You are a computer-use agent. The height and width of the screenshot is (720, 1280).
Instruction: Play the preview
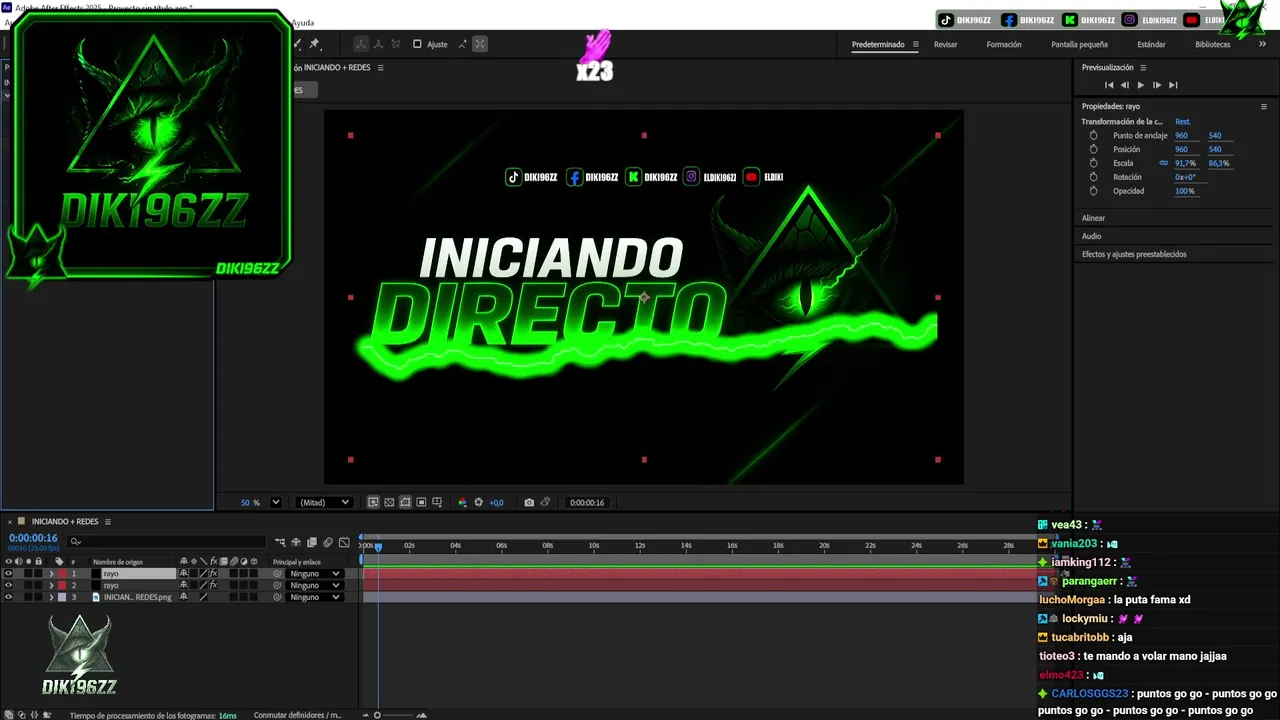tap(1140, 85)
